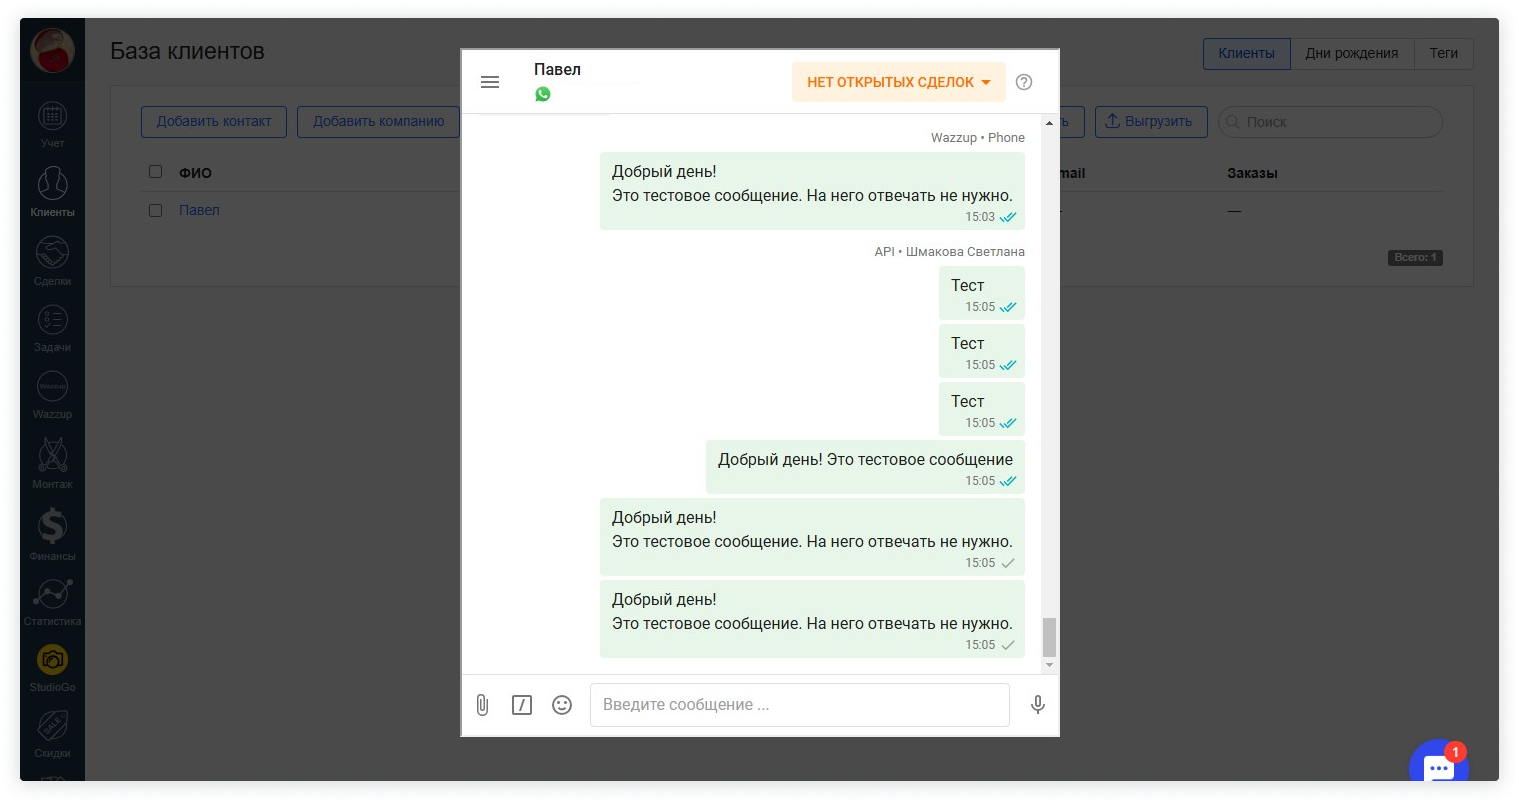Switch to the Теги tab
Screen dimensions: 1519x803
pyautogui.click(x=1443, y=53)
